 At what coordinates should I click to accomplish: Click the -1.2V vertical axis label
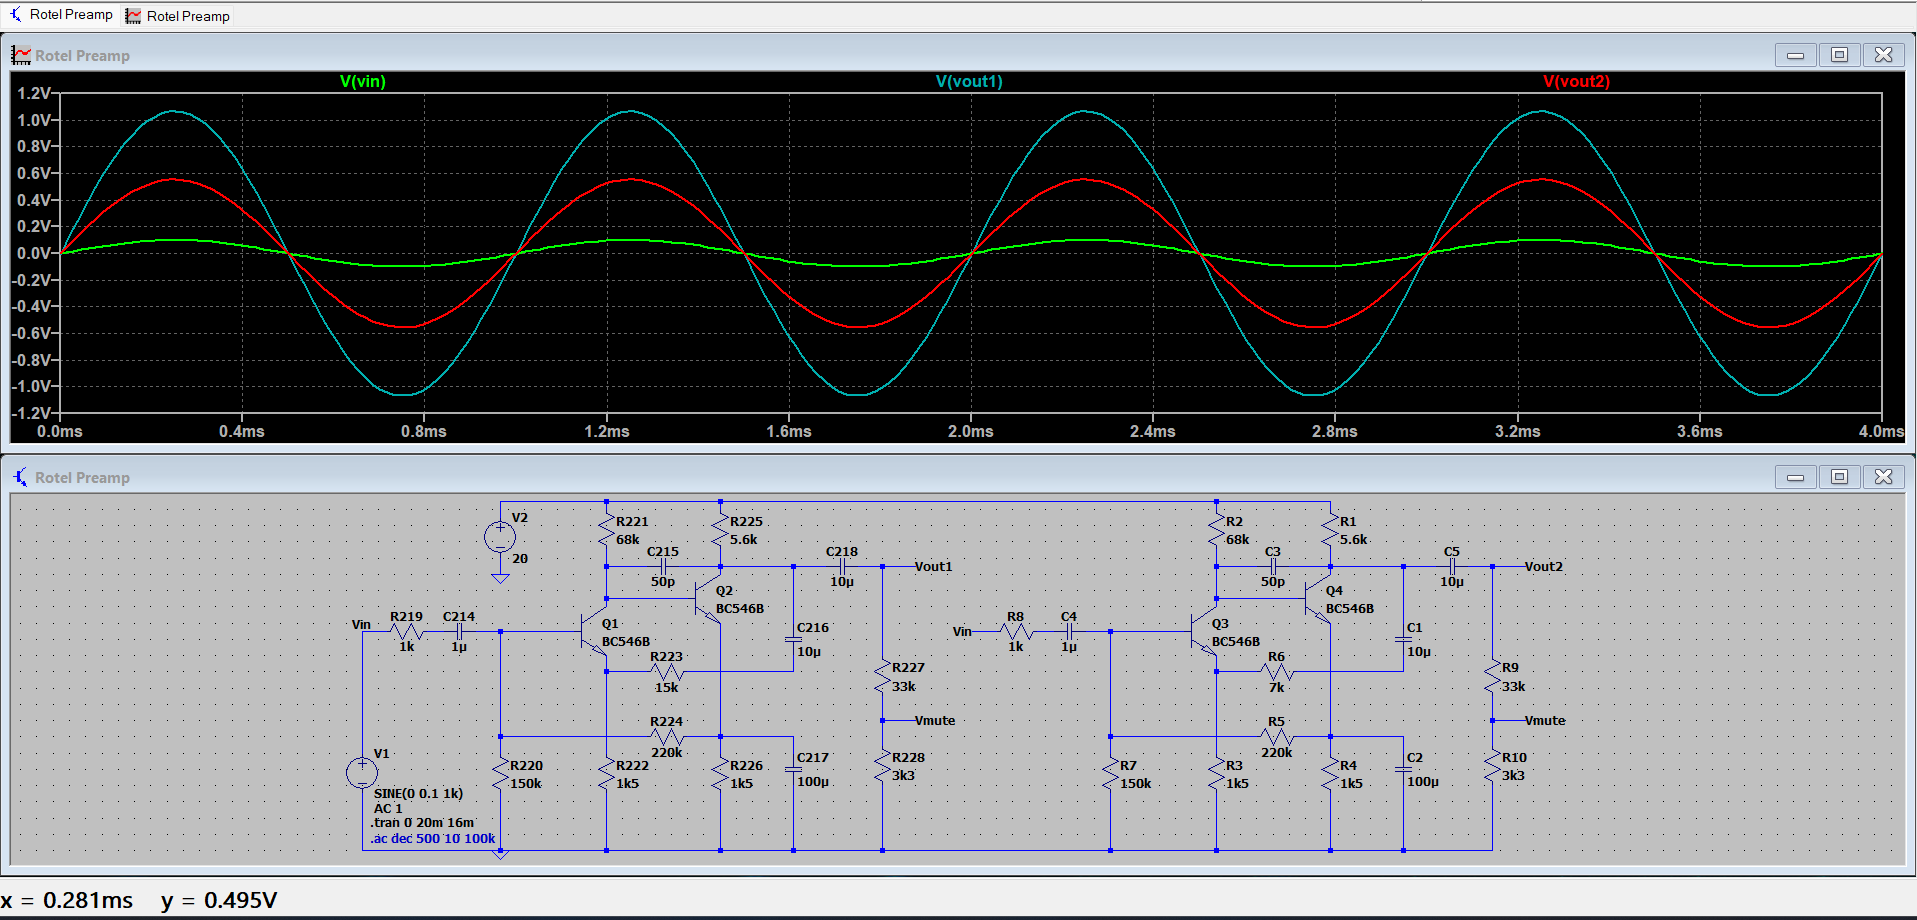click(31, 413)
